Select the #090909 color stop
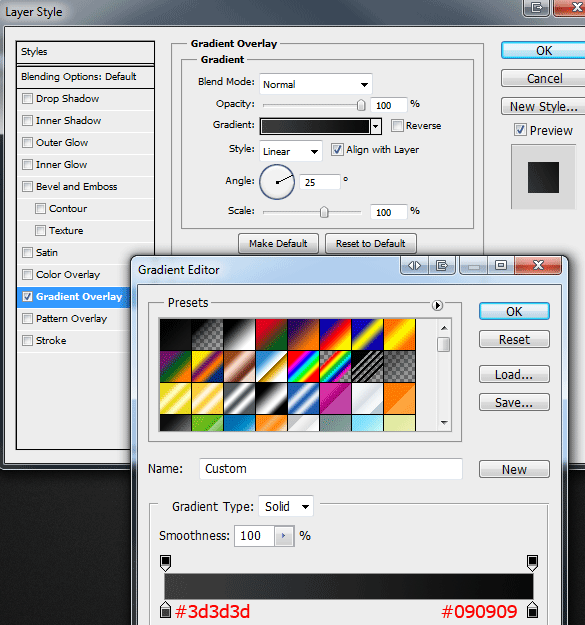Screen dimensions: 585x625 (532, 610)
